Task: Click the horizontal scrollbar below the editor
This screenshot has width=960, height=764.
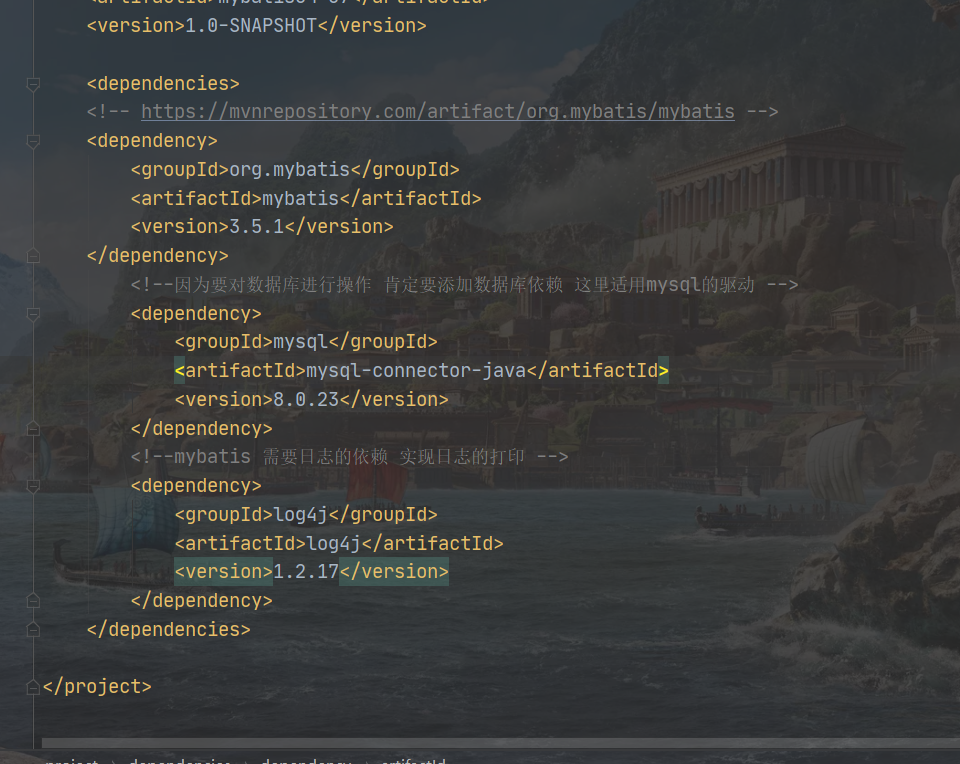Action: pos(501,743)
